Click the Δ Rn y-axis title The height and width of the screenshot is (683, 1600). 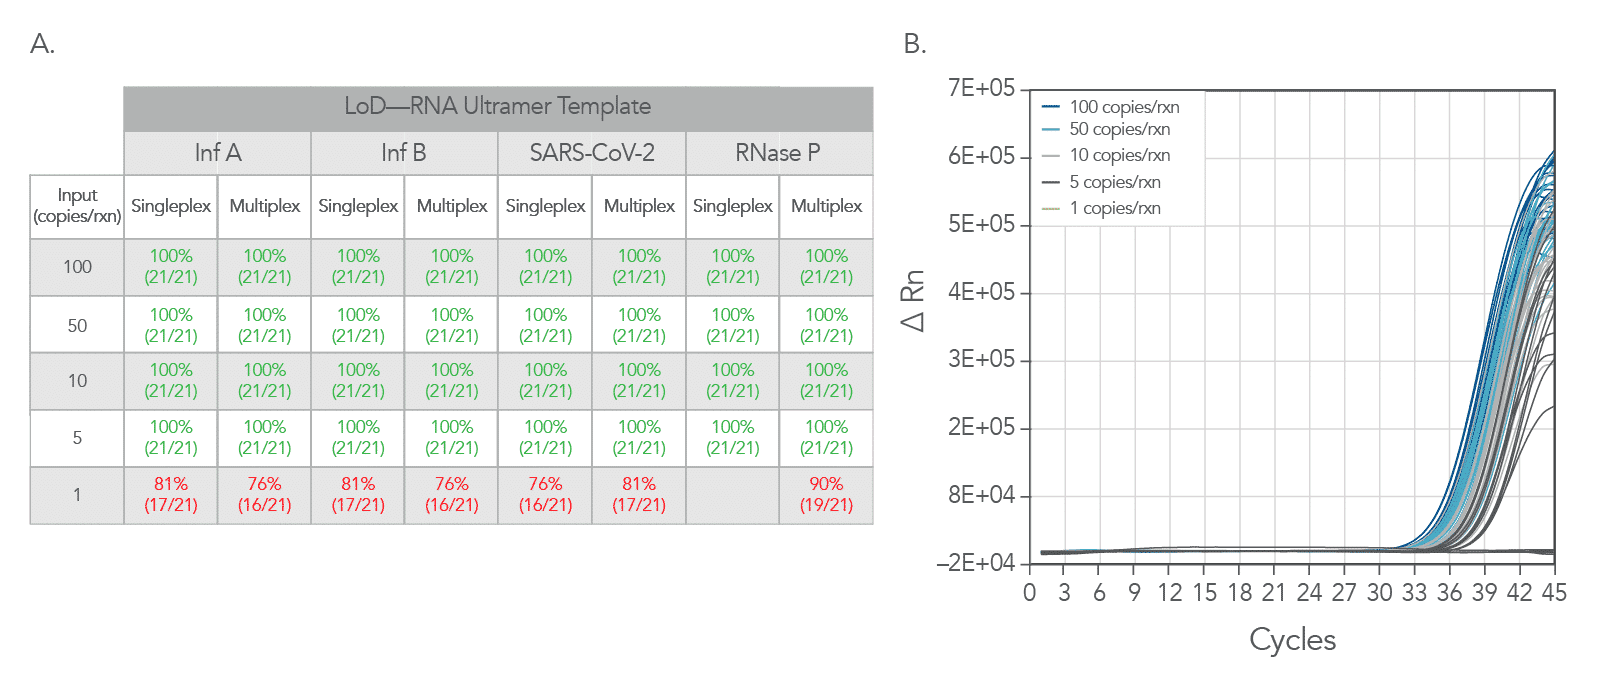coord(912,301)
